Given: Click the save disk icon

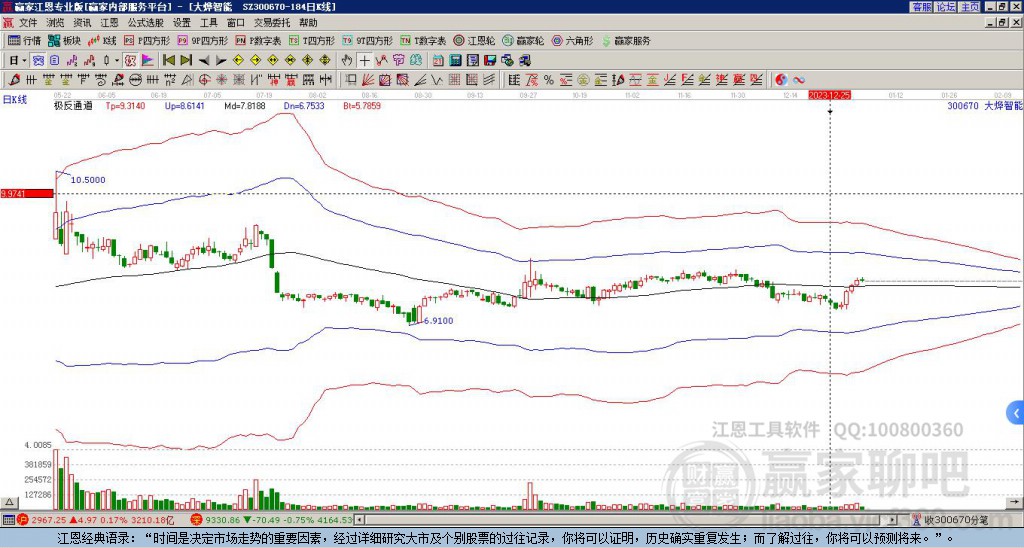Looking at the screenshot, I should point(490,60).
